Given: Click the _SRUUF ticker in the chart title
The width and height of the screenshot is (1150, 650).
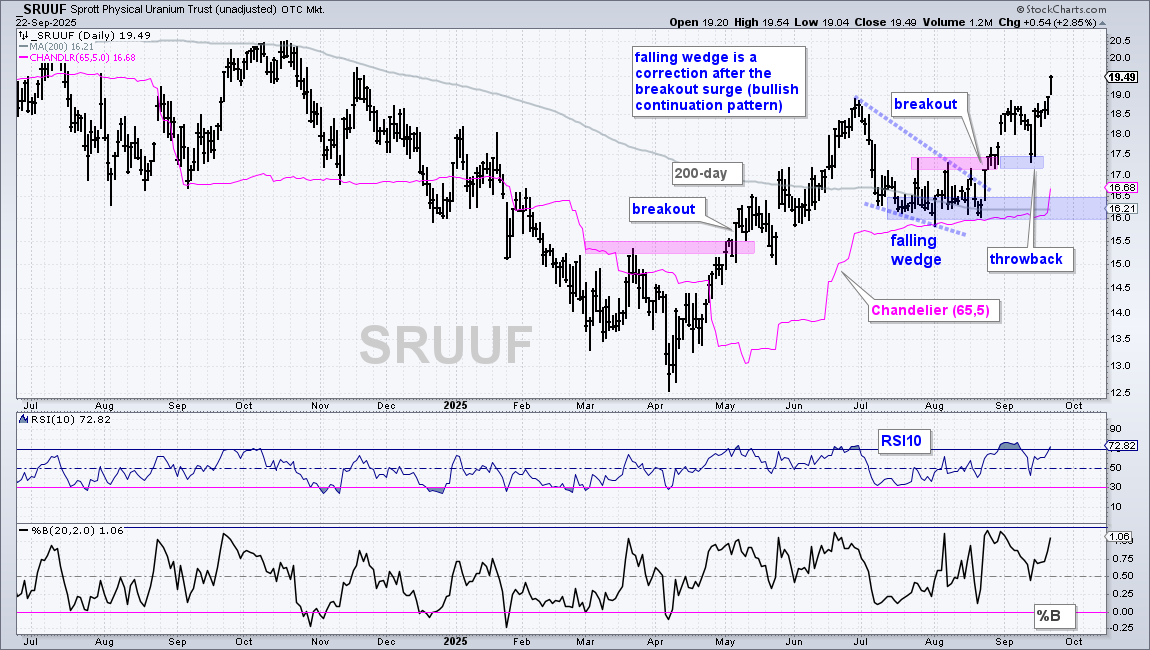Looking at the screenshot, I should [x=41, y=10].
